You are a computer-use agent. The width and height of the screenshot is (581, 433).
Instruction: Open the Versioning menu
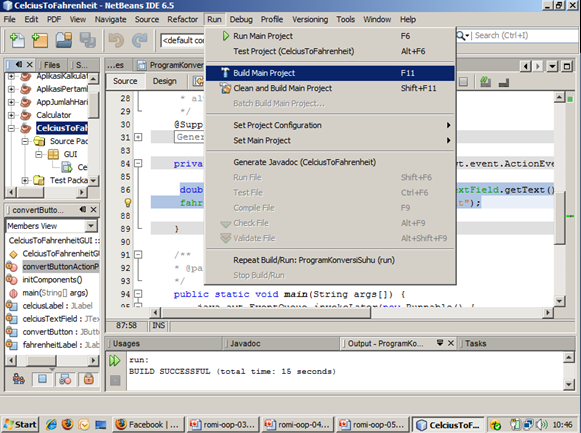coord(310,19)
